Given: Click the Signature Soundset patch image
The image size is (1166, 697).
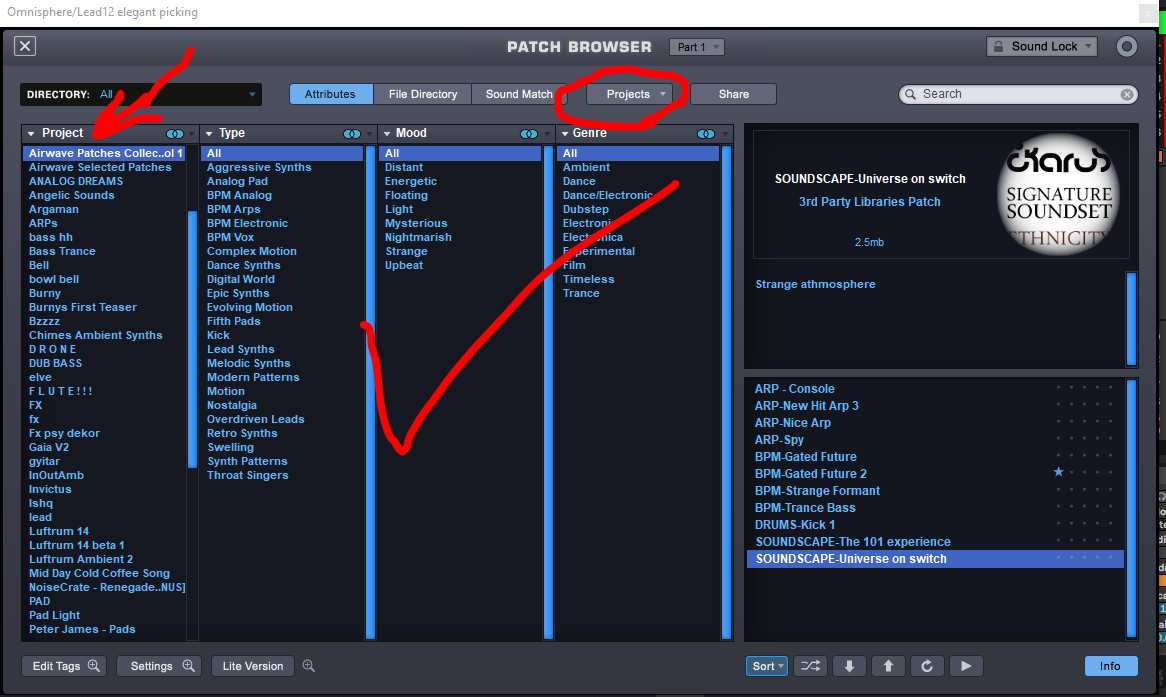Looking at the screenshot, I should [1058, 195].
